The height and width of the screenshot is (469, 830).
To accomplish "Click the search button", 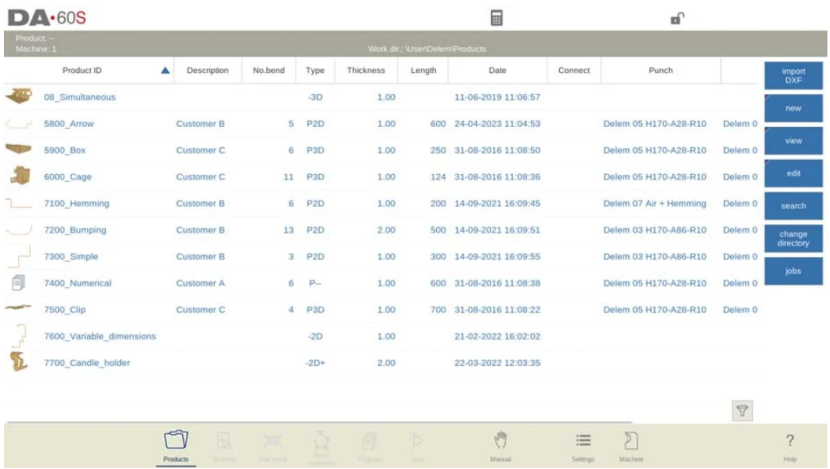I will (793, 206).
